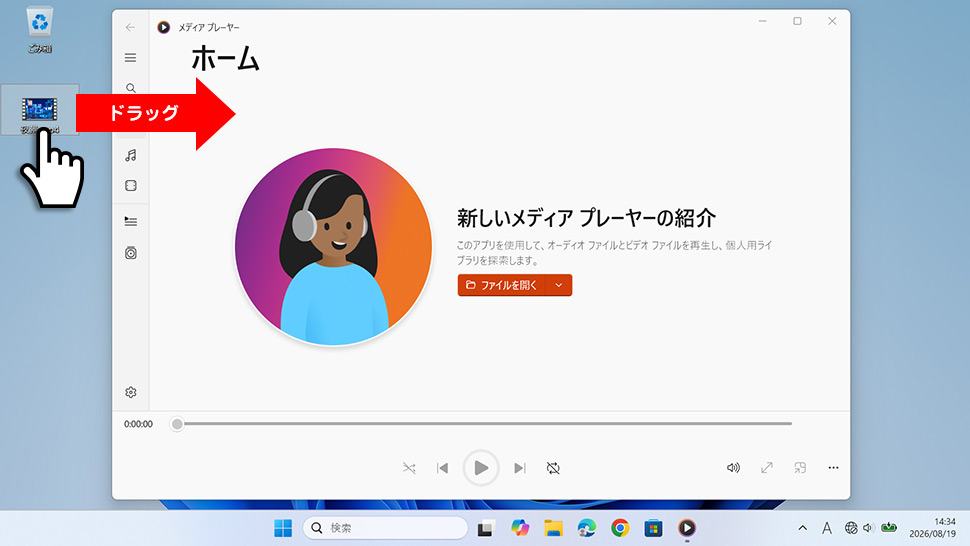
Task: Open Media Player settings gear
Action: (131, 392)
